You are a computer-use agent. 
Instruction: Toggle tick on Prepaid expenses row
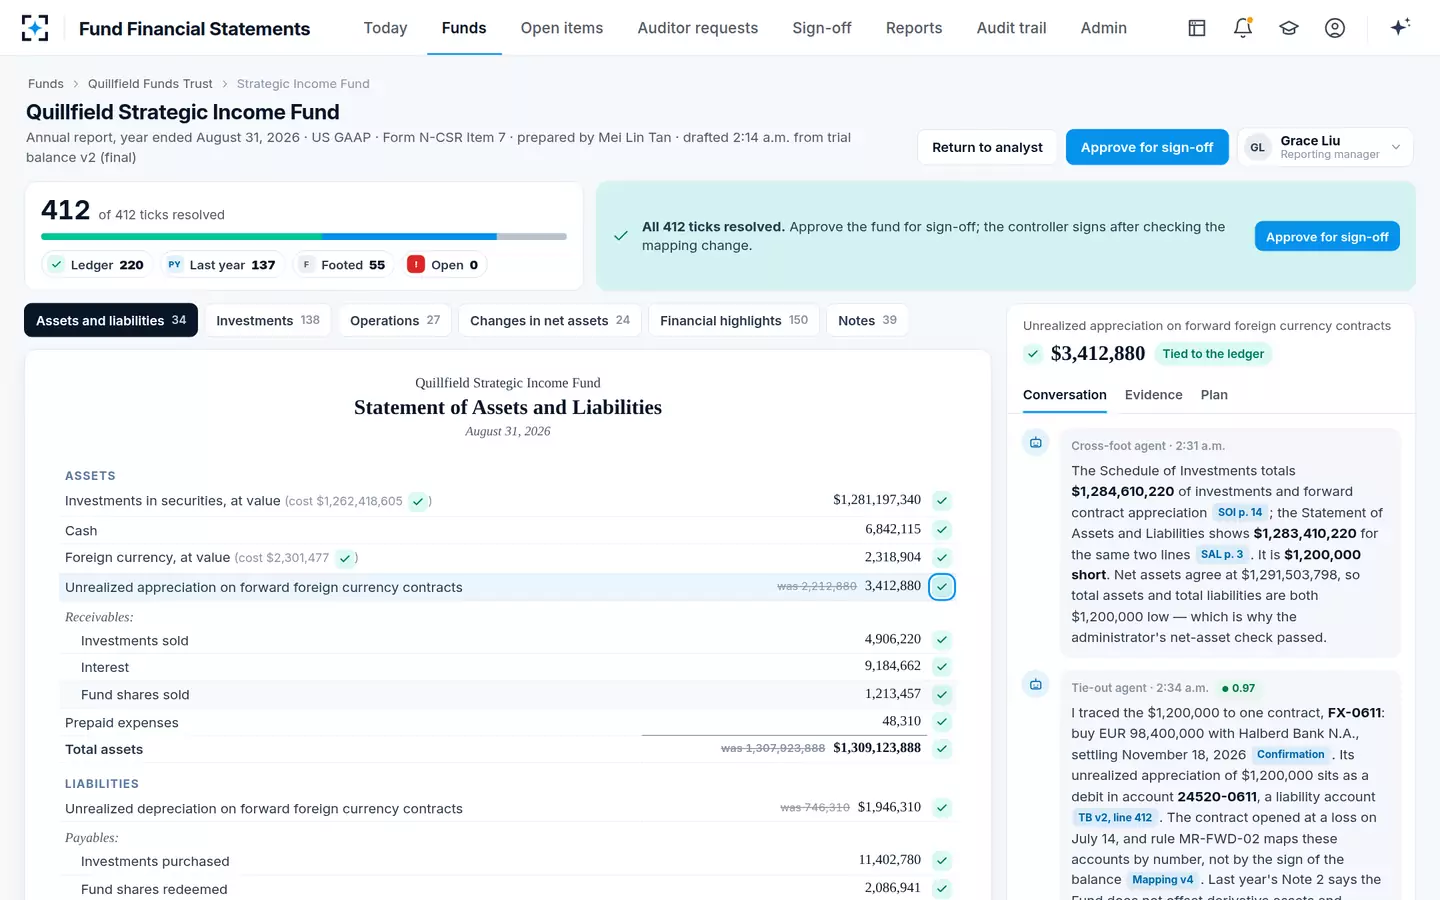(x=942, y=722)
